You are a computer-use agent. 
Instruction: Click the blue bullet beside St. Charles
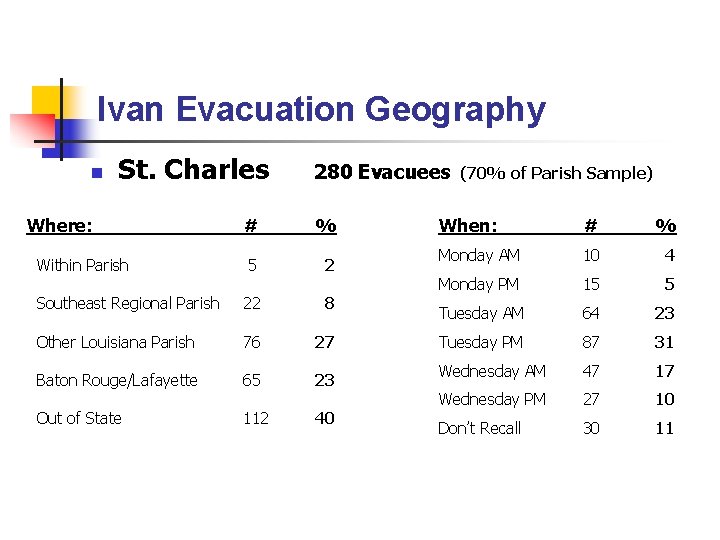(x=97, y=173)
